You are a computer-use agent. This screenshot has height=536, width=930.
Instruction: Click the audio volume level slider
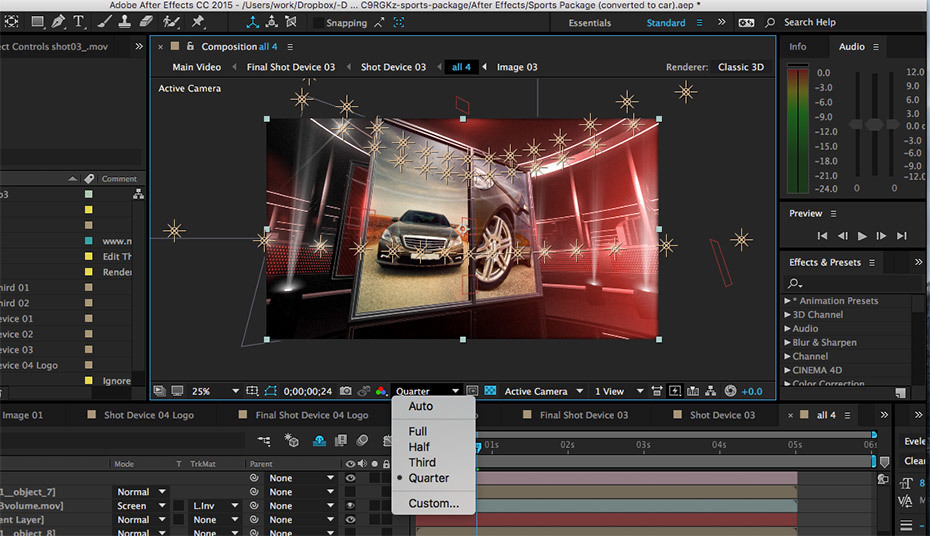873,124
